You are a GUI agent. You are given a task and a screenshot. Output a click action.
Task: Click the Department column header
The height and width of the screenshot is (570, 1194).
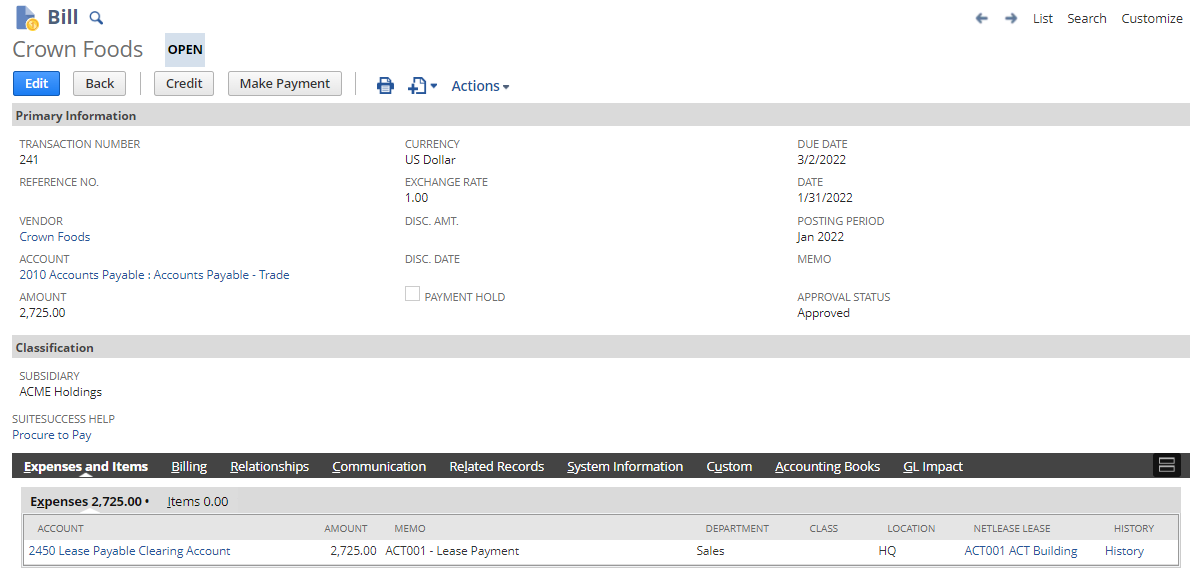pos(737,528)
